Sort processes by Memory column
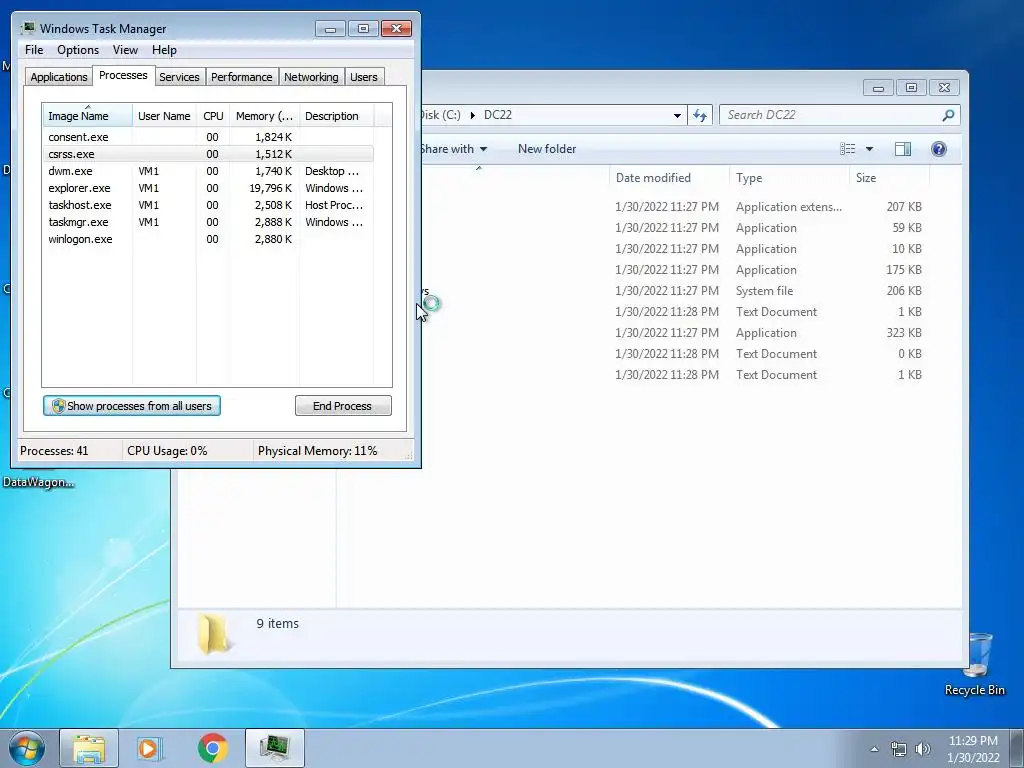 (x=264, y=116)
